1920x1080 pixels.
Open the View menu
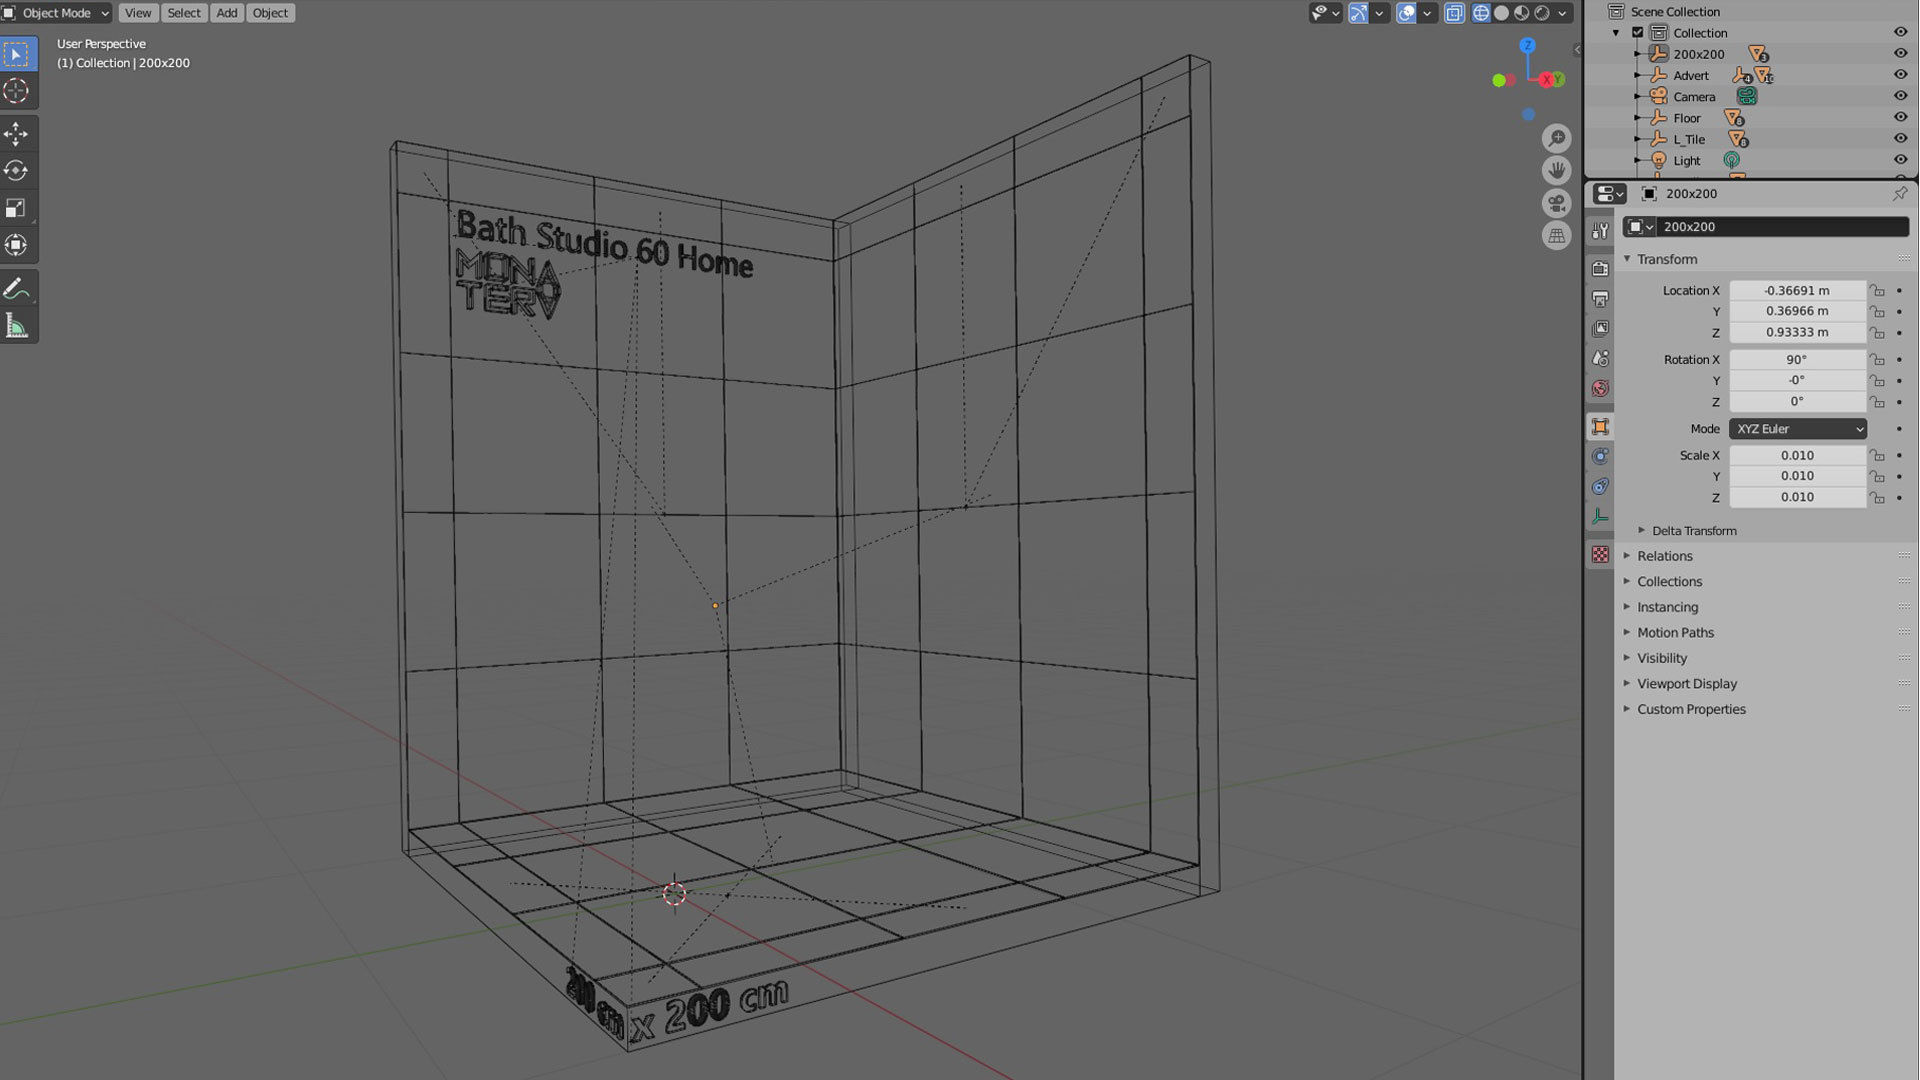pos(138,13)
